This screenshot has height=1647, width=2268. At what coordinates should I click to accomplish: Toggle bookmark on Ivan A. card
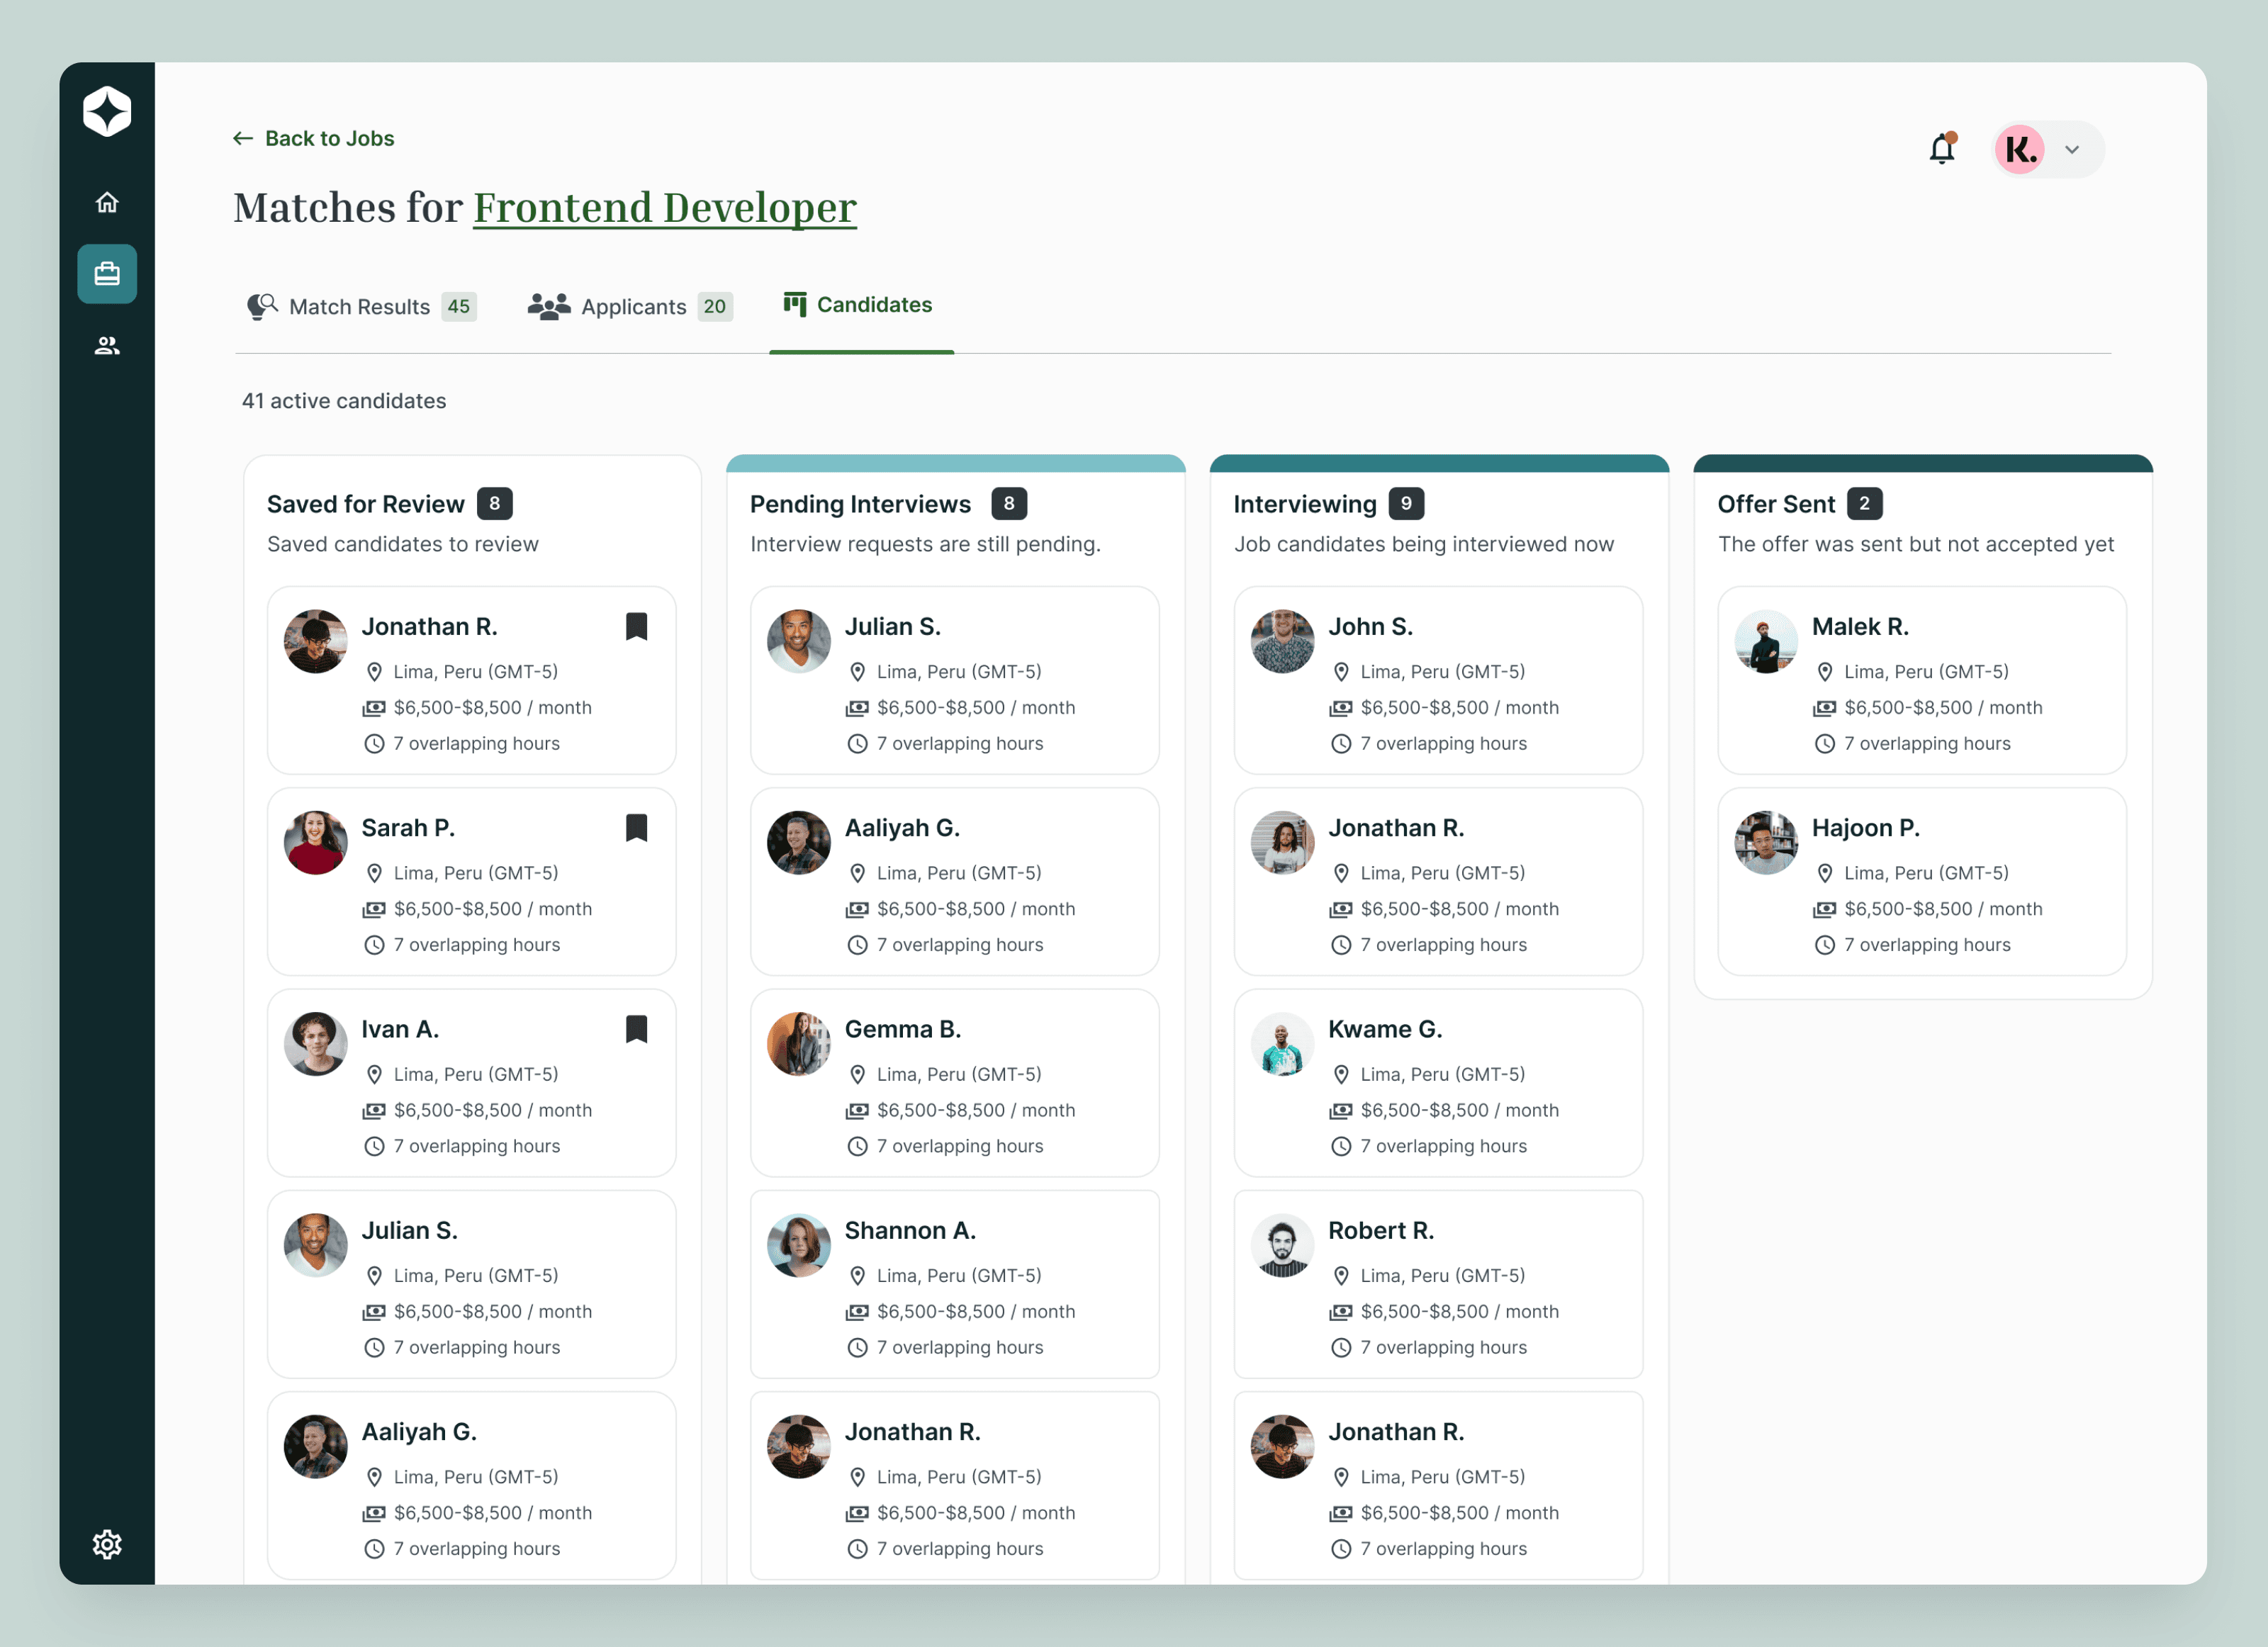click(636, 1029)
